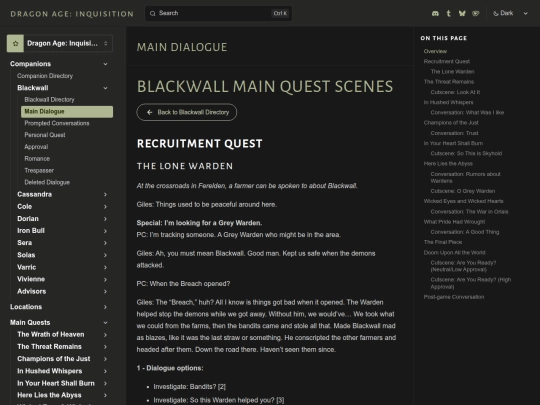This screenshot has width=540, height=405.
Task: Click 'Investigate: Bandits? [2]' dialogue option
Action: pos(189,387)
